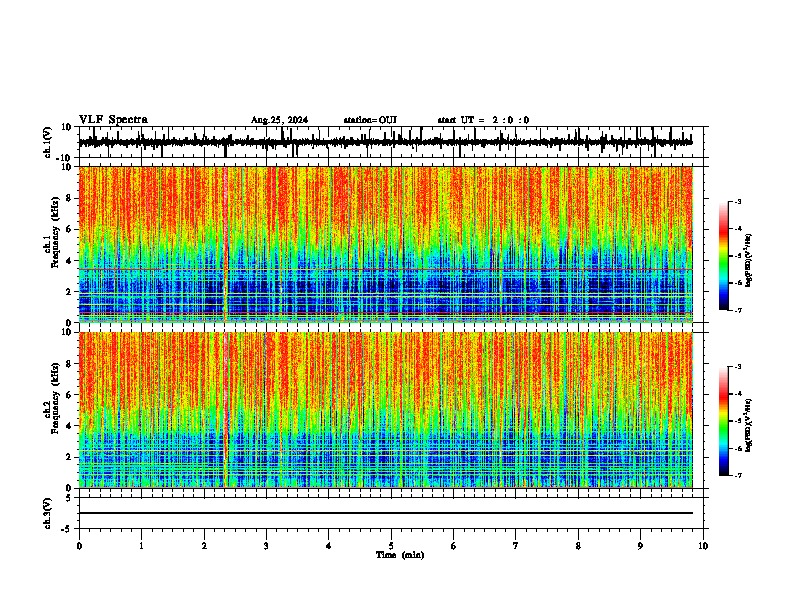The image size is (792, 612).
Task: Click tick label "9" on the time axis
Action: click(640, 546)
